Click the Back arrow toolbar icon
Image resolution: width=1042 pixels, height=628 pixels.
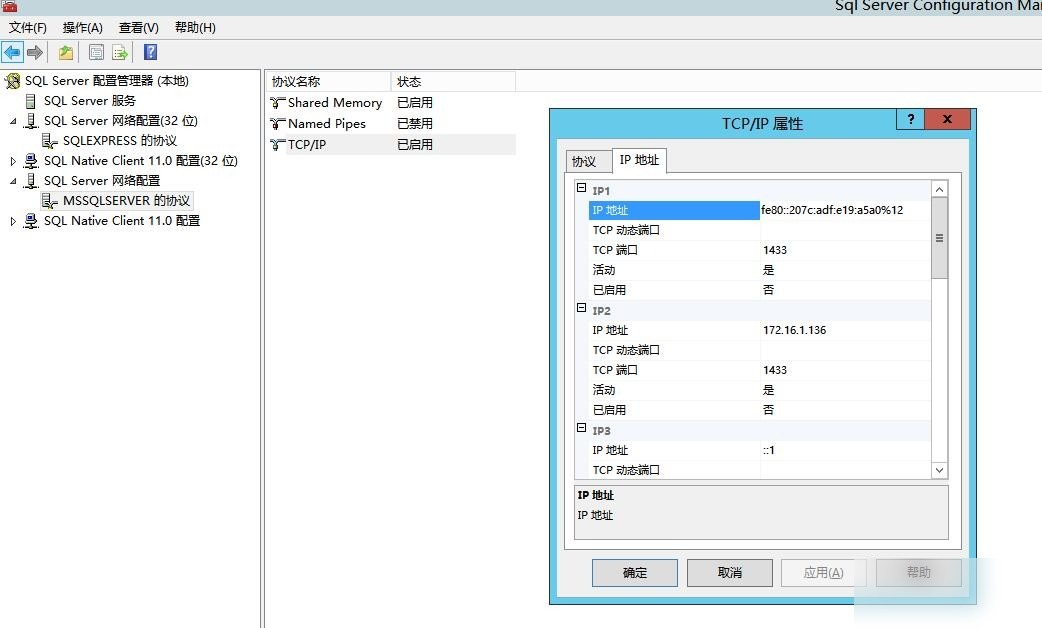click(13, 52)
